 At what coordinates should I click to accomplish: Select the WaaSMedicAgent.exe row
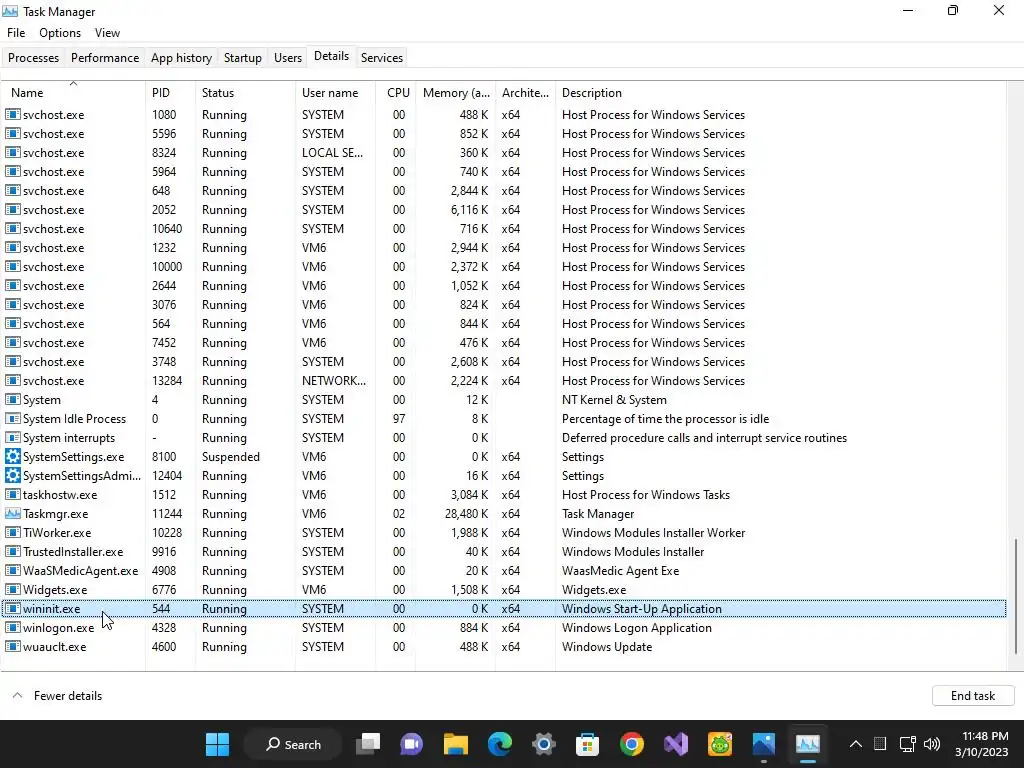click(x=504, y=571)
